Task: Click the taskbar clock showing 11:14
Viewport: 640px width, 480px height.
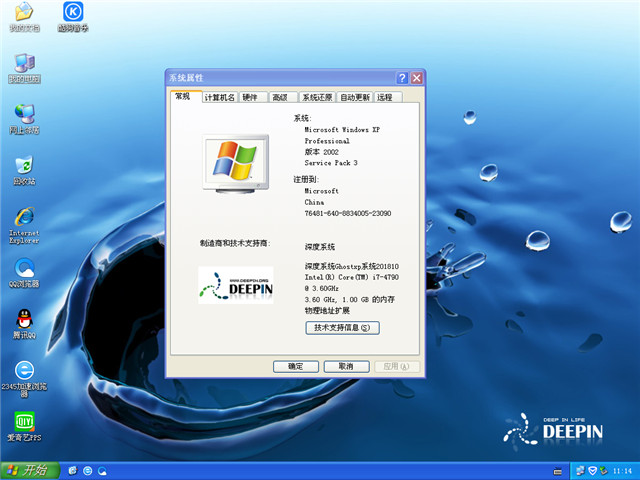Action: click(622, 471)
